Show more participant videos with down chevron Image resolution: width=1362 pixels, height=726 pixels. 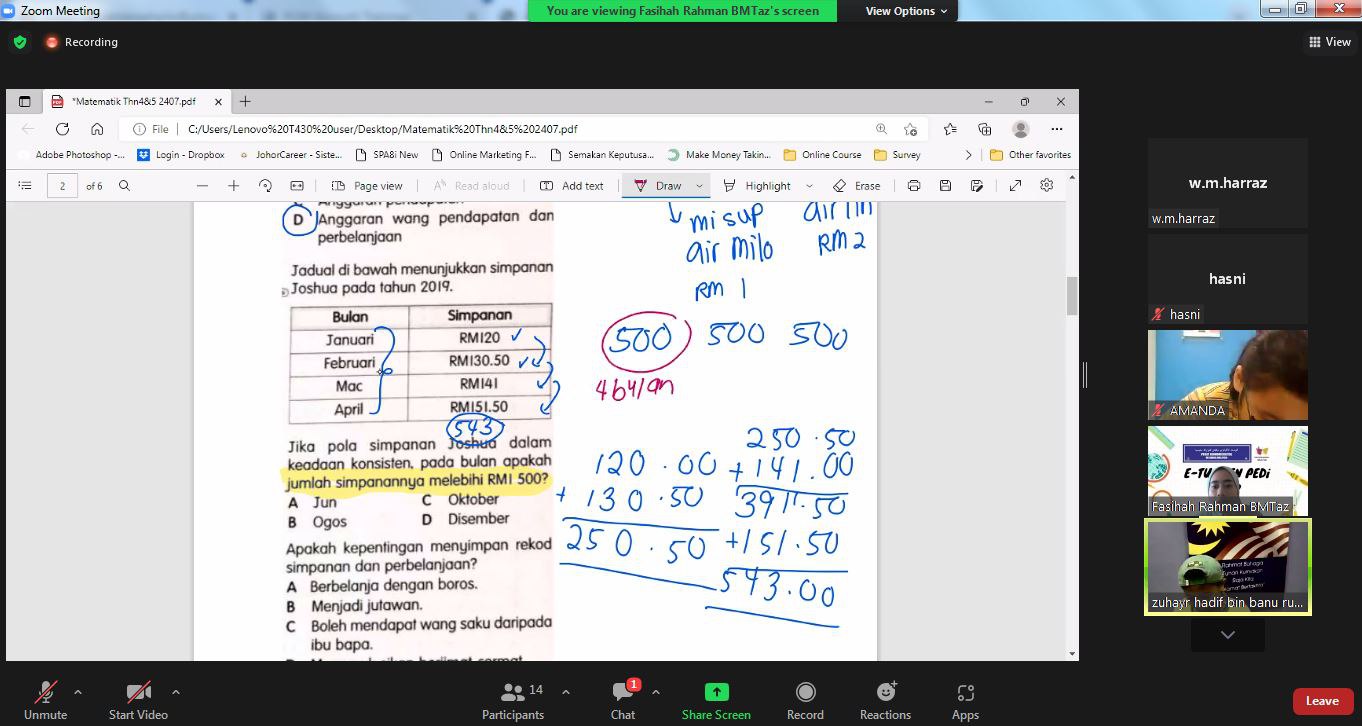1228,634
